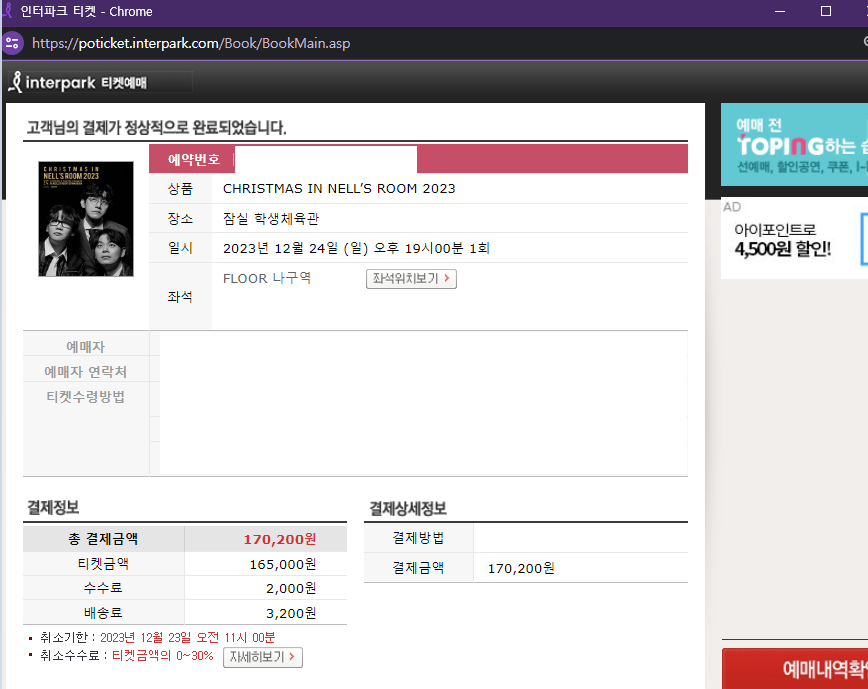Image resolution: width=868 pixels, height=689 pixels.
Task: Minimize the Chrome window
Action: coord(780,11)
